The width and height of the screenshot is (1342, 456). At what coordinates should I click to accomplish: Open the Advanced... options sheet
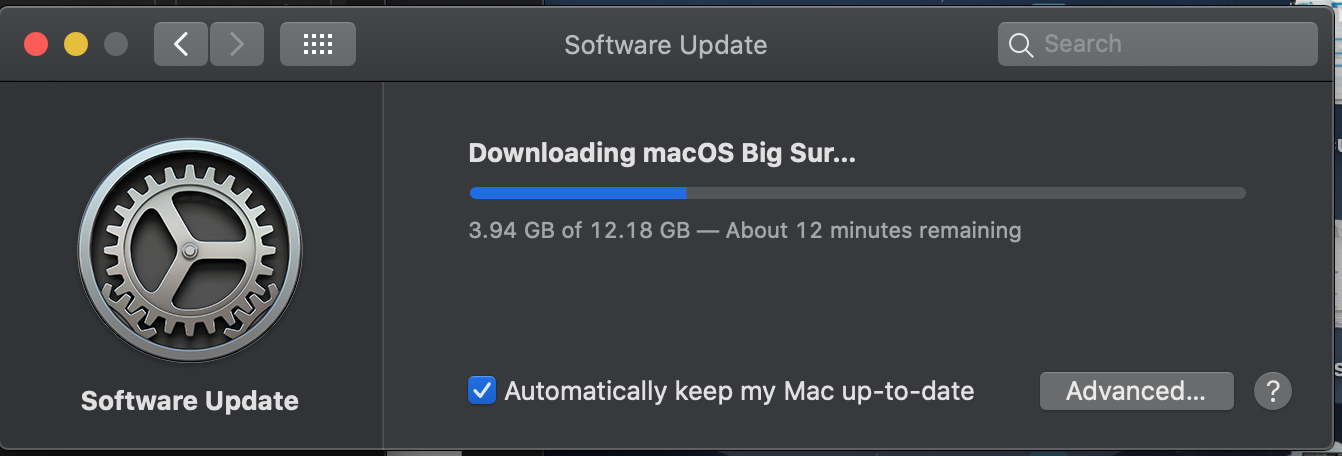1136,390
